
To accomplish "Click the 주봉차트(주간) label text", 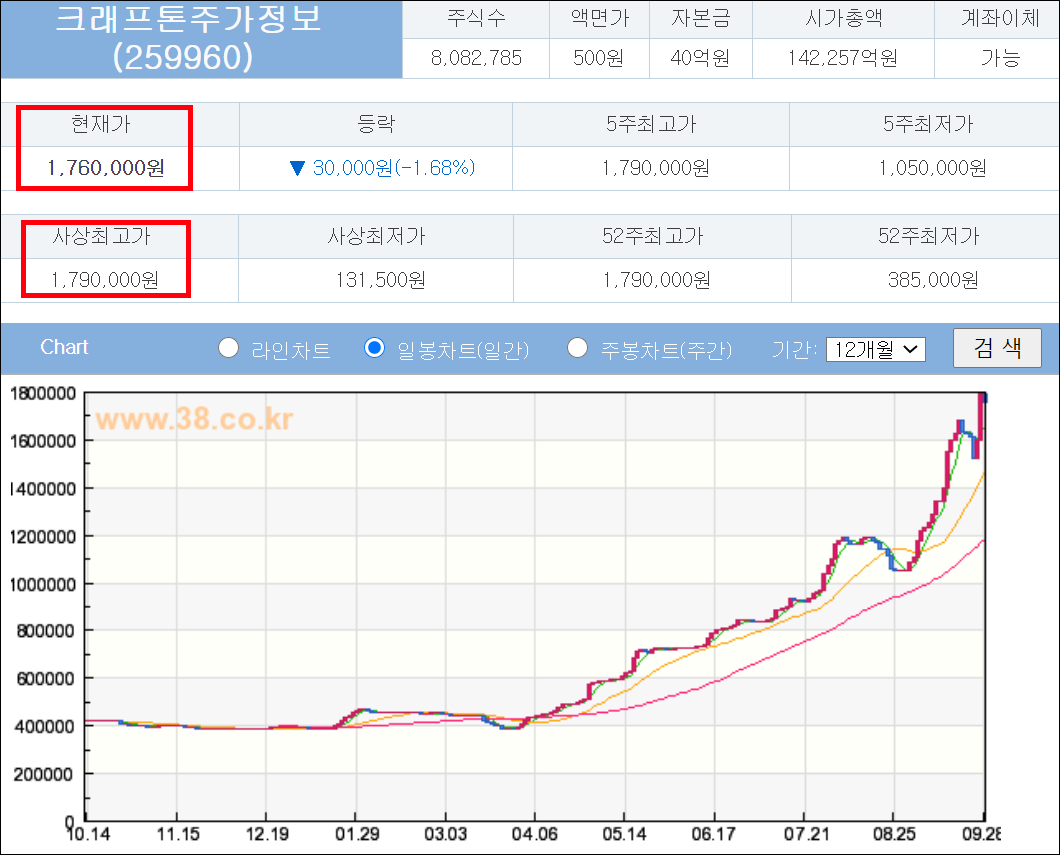I will (667, 350).
